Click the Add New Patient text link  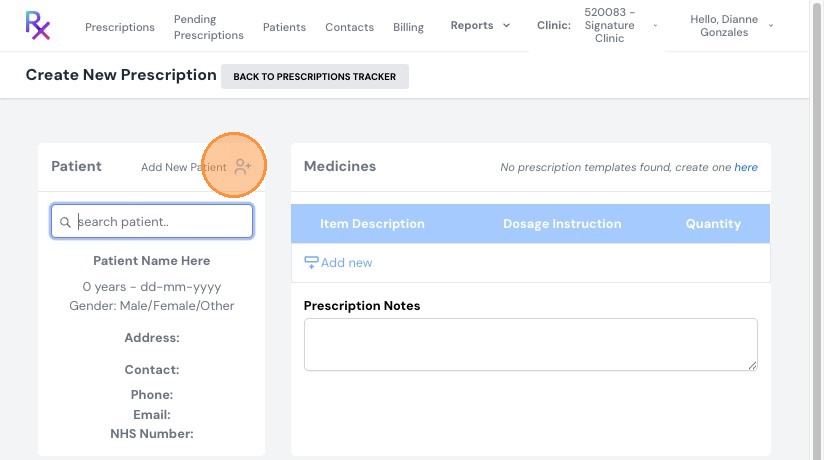click(x=183, y=167)
